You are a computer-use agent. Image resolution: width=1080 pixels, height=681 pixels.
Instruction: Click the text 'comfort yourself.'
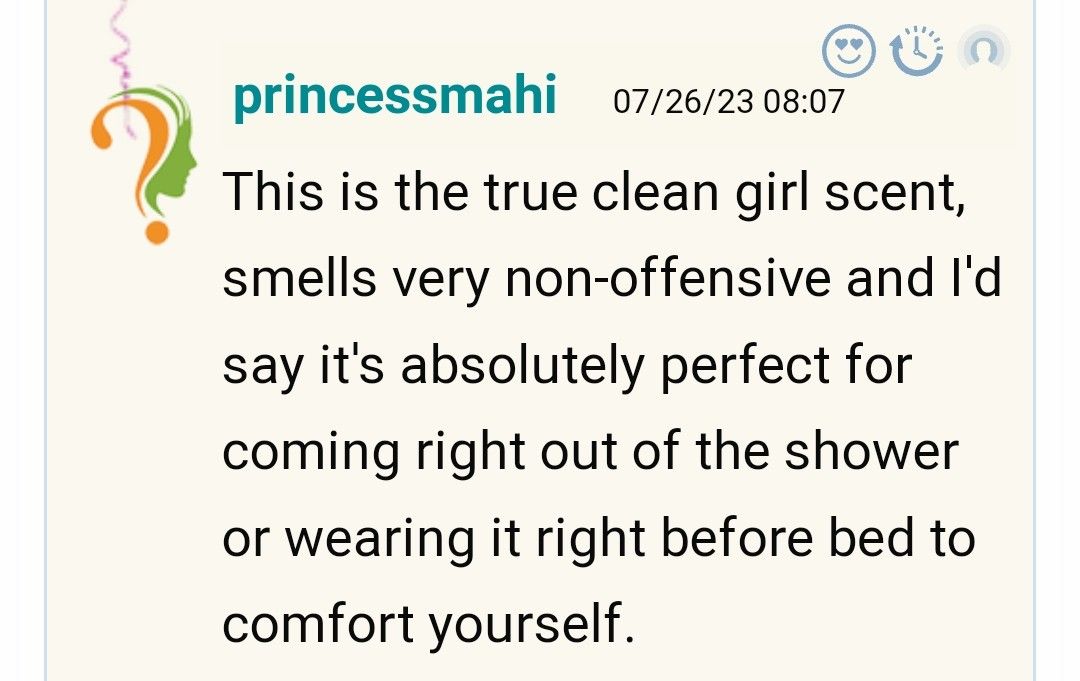point(428,624)
